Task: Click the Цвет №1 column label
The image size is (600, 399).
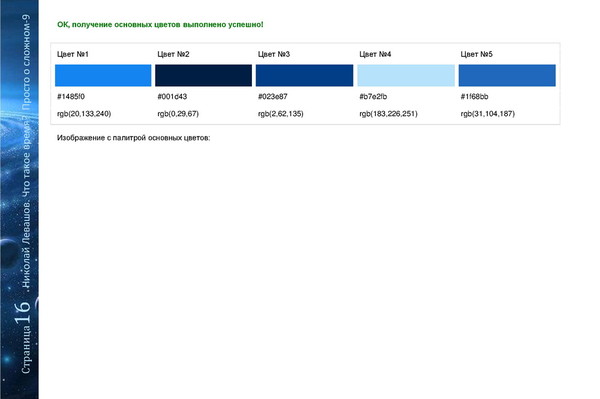Action: coord(73,54)
